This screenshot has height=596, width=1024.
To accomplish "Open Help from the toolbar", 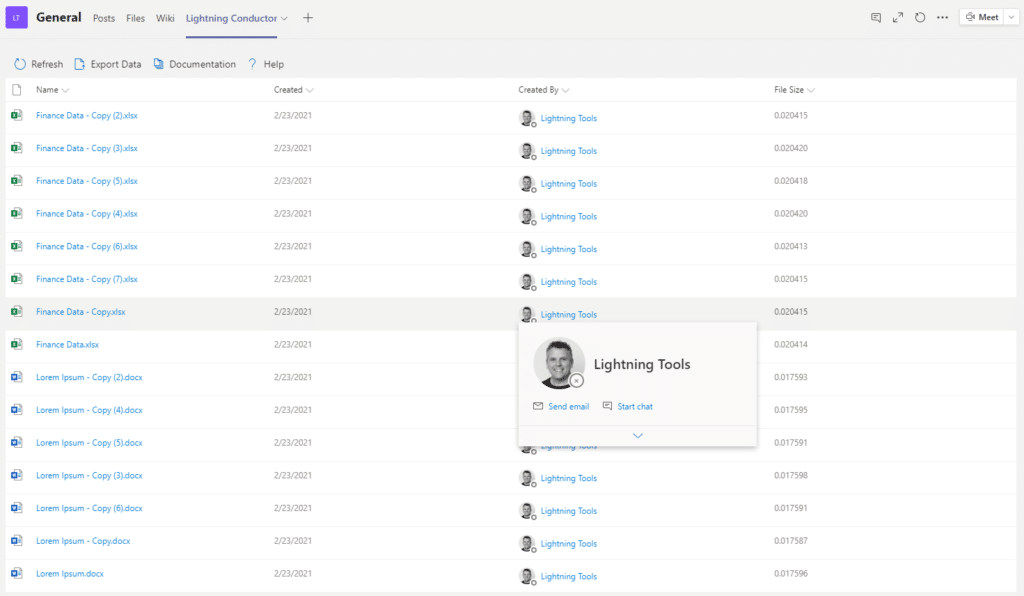I will tap(266, 64).
